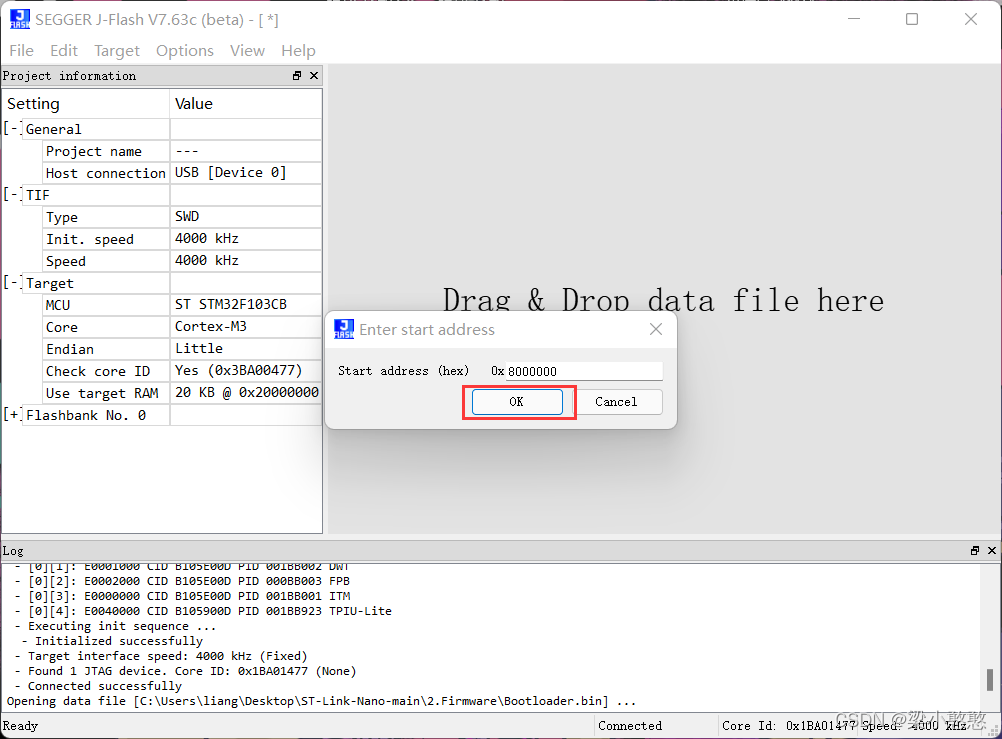1002x739 pixels.
Task: Click the 20 KB @ 0x20000000 value
Action: coord(247,393)
